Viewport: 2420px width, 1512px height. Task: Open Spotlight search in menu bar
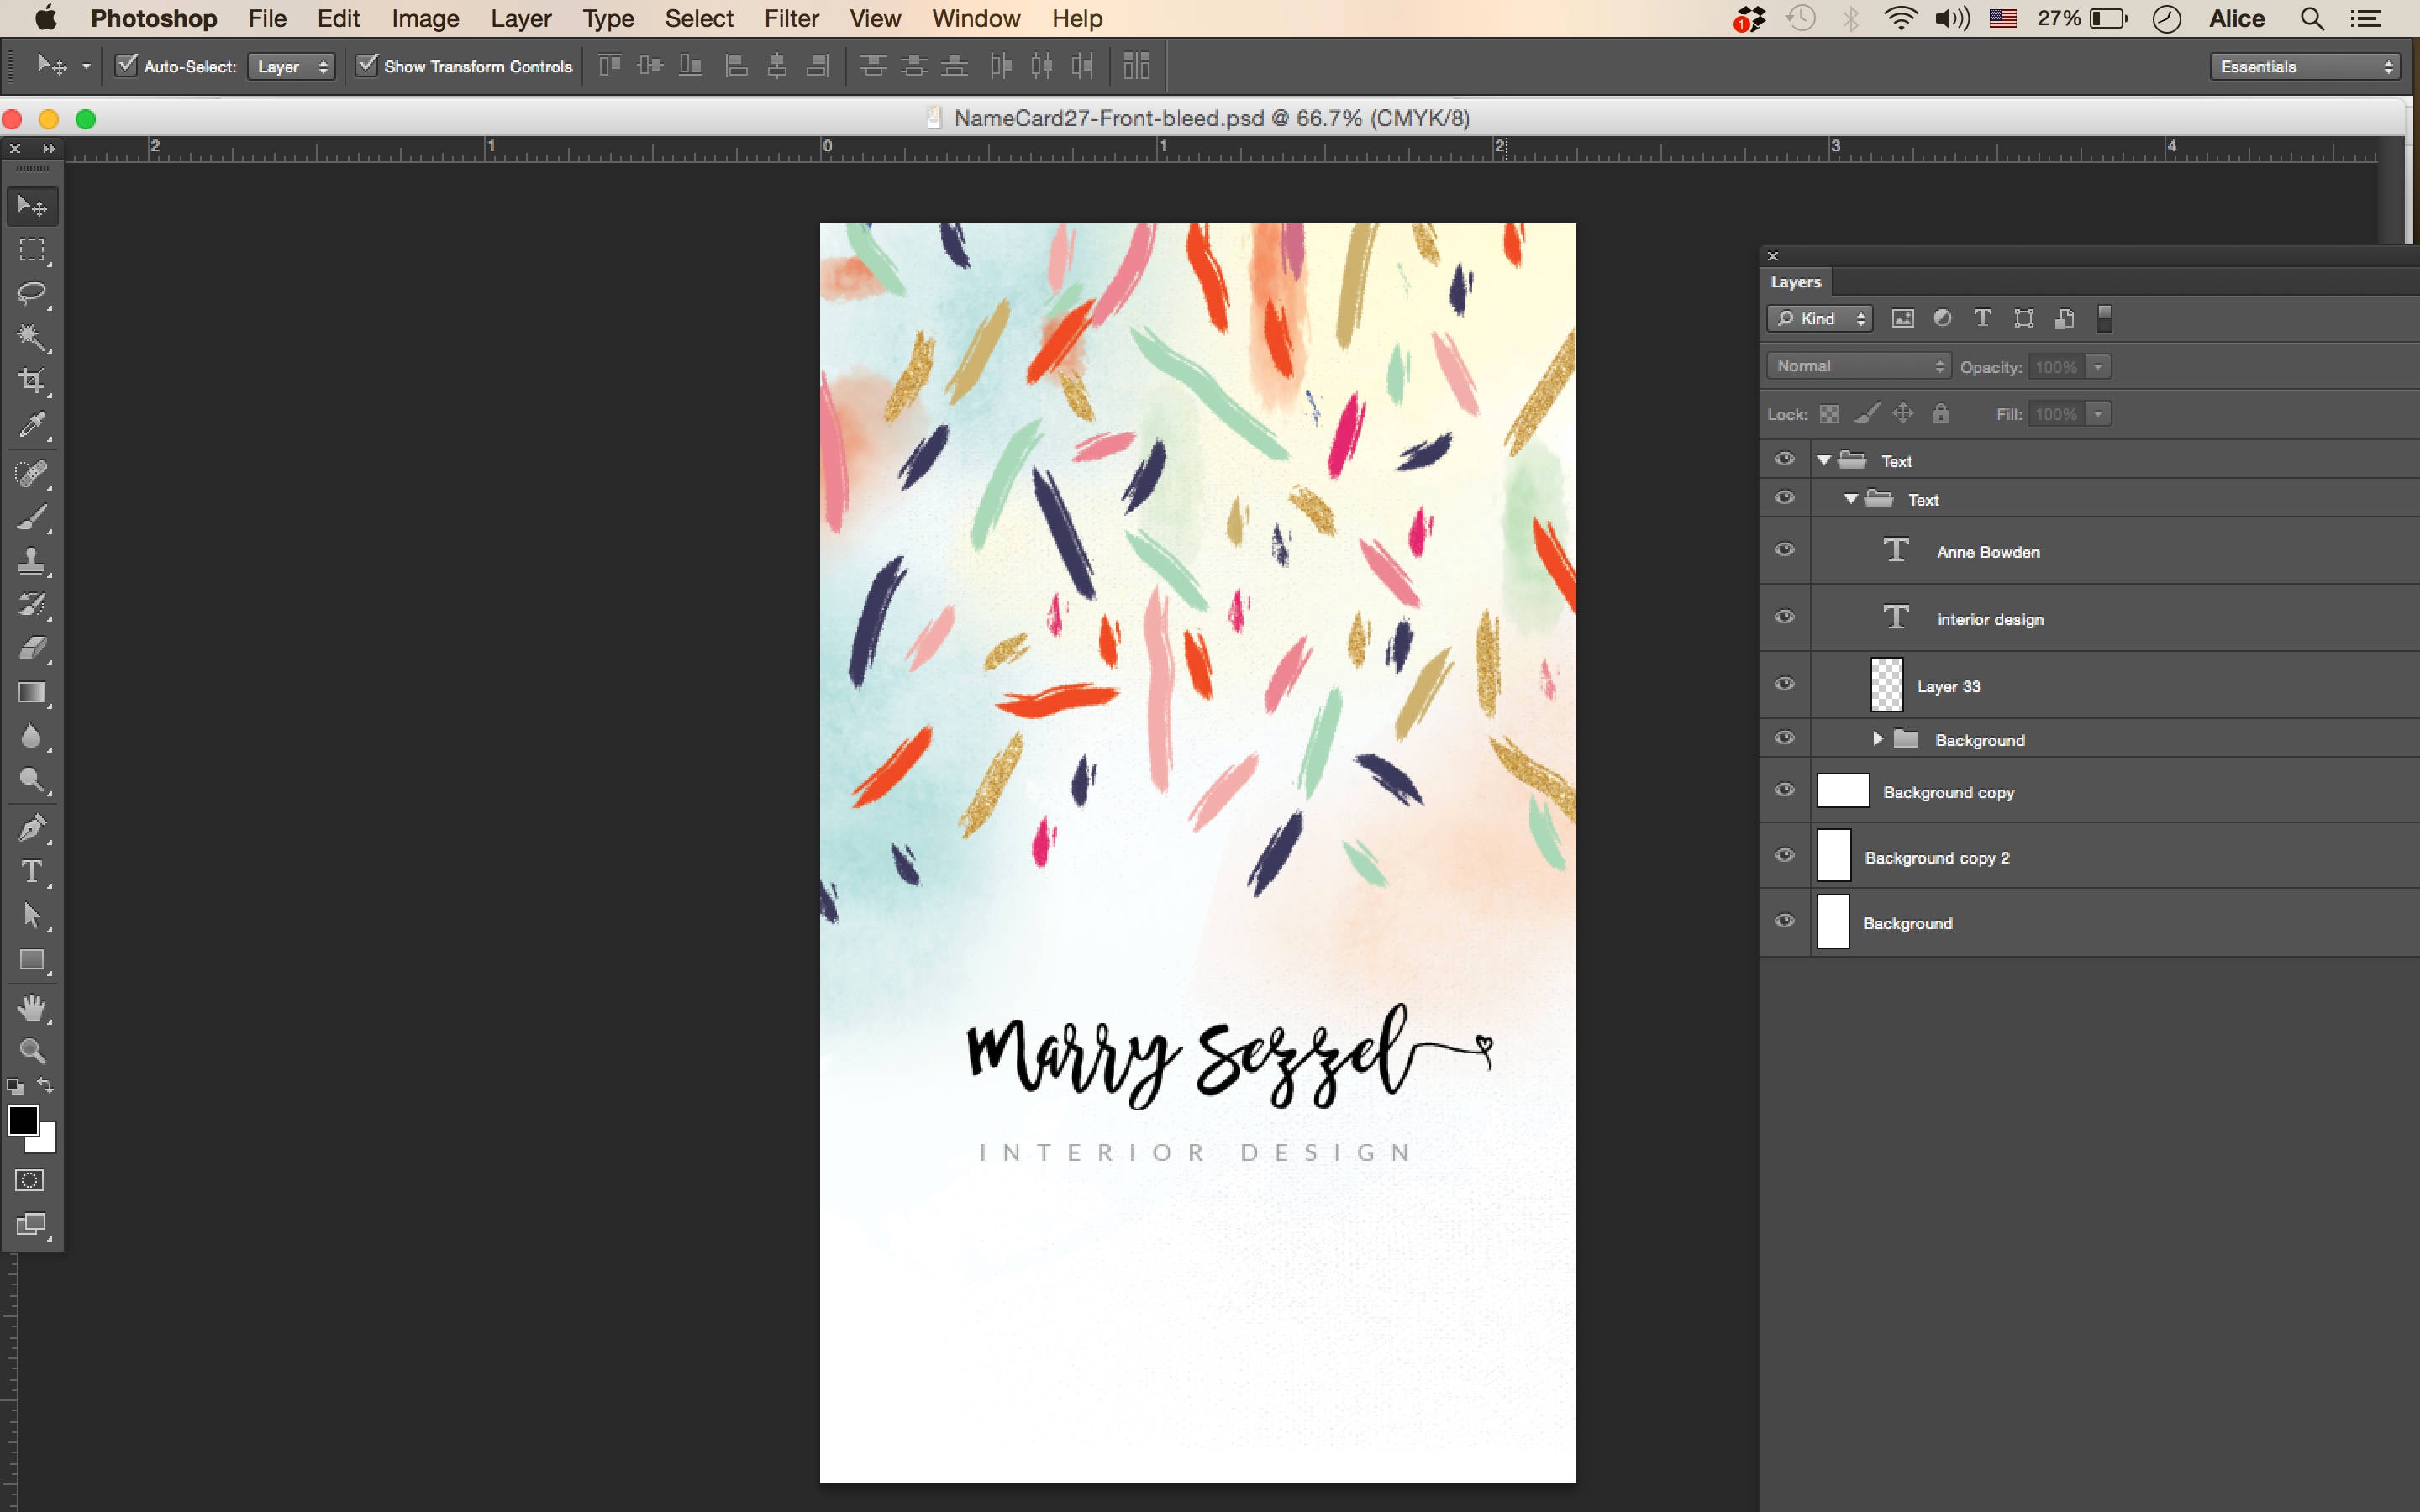(2311, 18)
